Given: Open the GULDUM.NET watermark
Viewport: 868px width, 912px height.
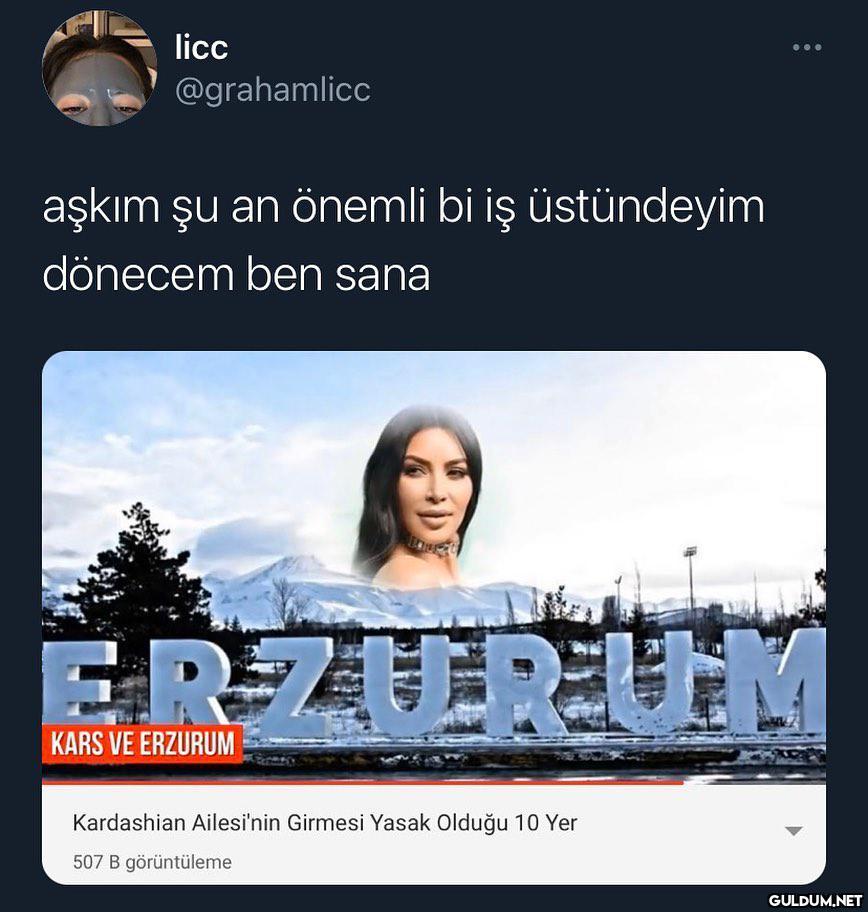Looking at the screenshot, I should tap(815, 901).
